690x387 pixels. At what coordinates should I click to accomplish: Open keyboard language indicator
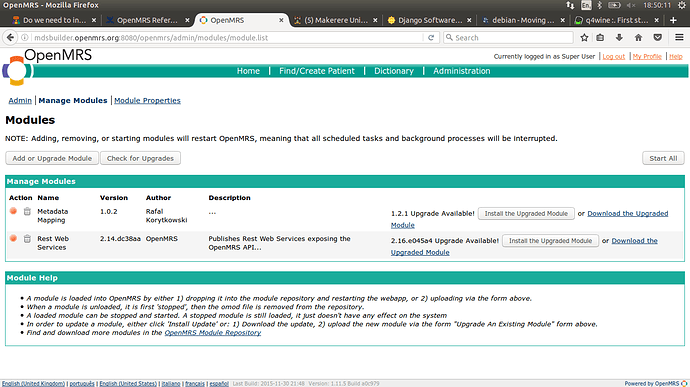586,5
